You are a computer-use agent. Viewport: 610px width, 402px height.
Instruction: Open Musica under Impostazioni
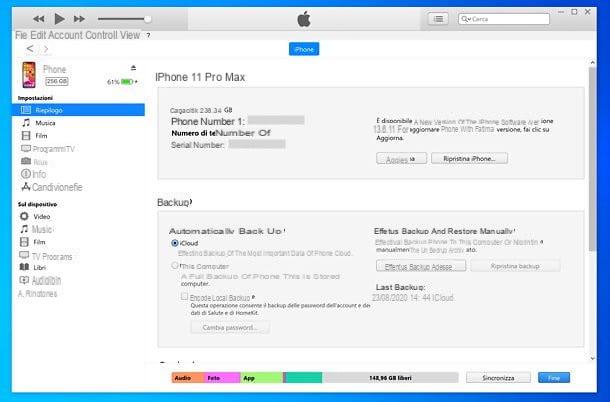(46, 123)
